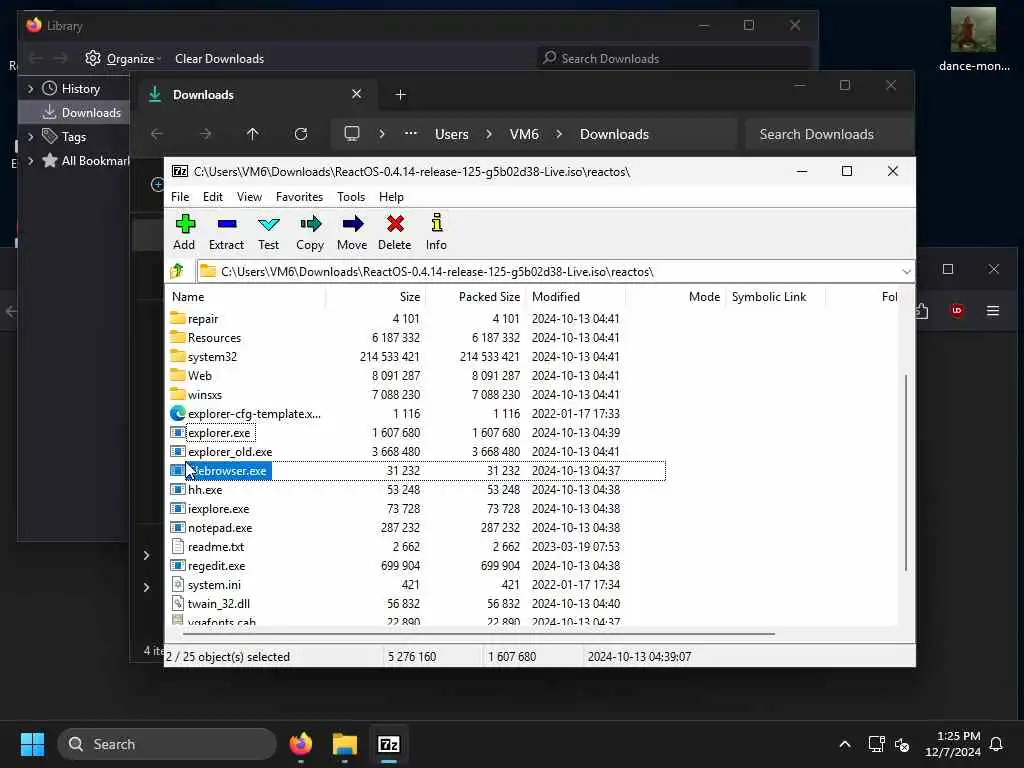Open the View menu in 7-Zip
This screenshot has width=1024, height=768.
point(249,197)
